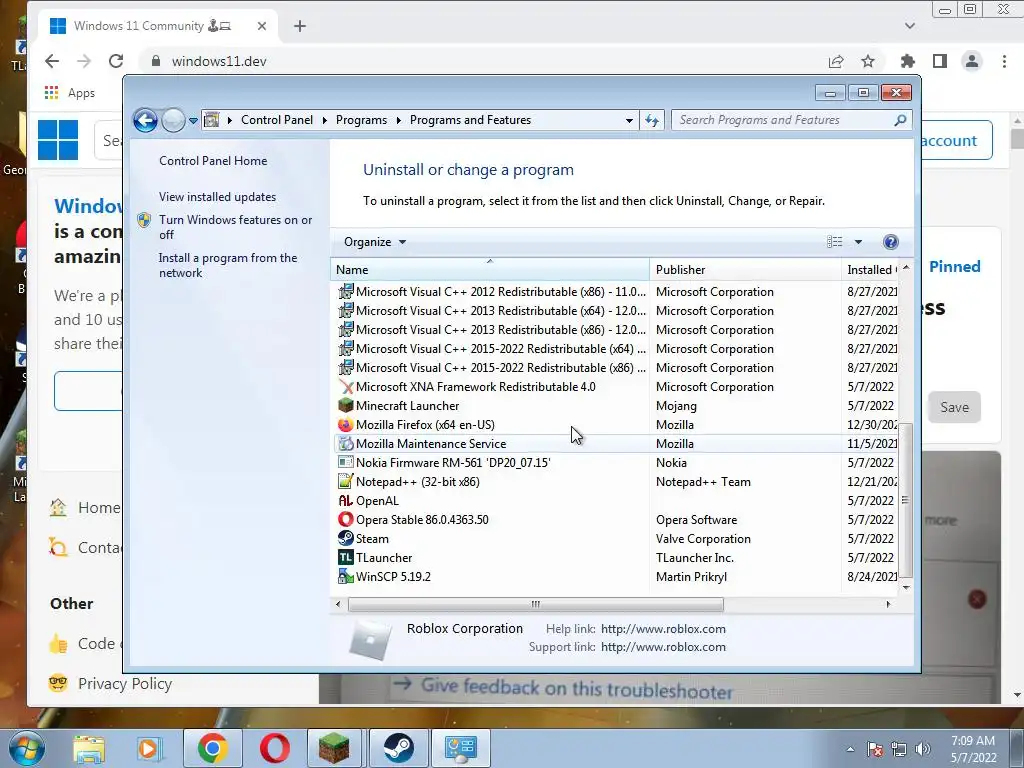This screenshot has height=768, width=1024.
Task: Sort the list by the Name column
Action: pos(490,270)
